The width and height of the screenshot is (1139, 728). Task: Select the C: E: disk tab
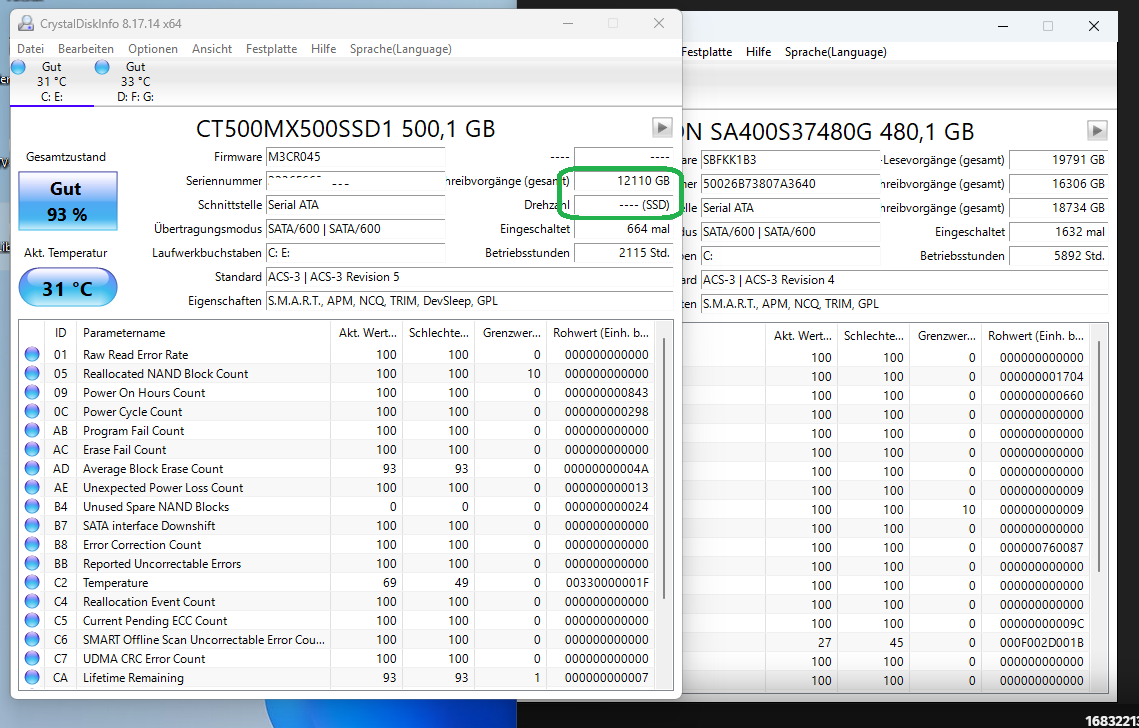(x=52, y=81)
